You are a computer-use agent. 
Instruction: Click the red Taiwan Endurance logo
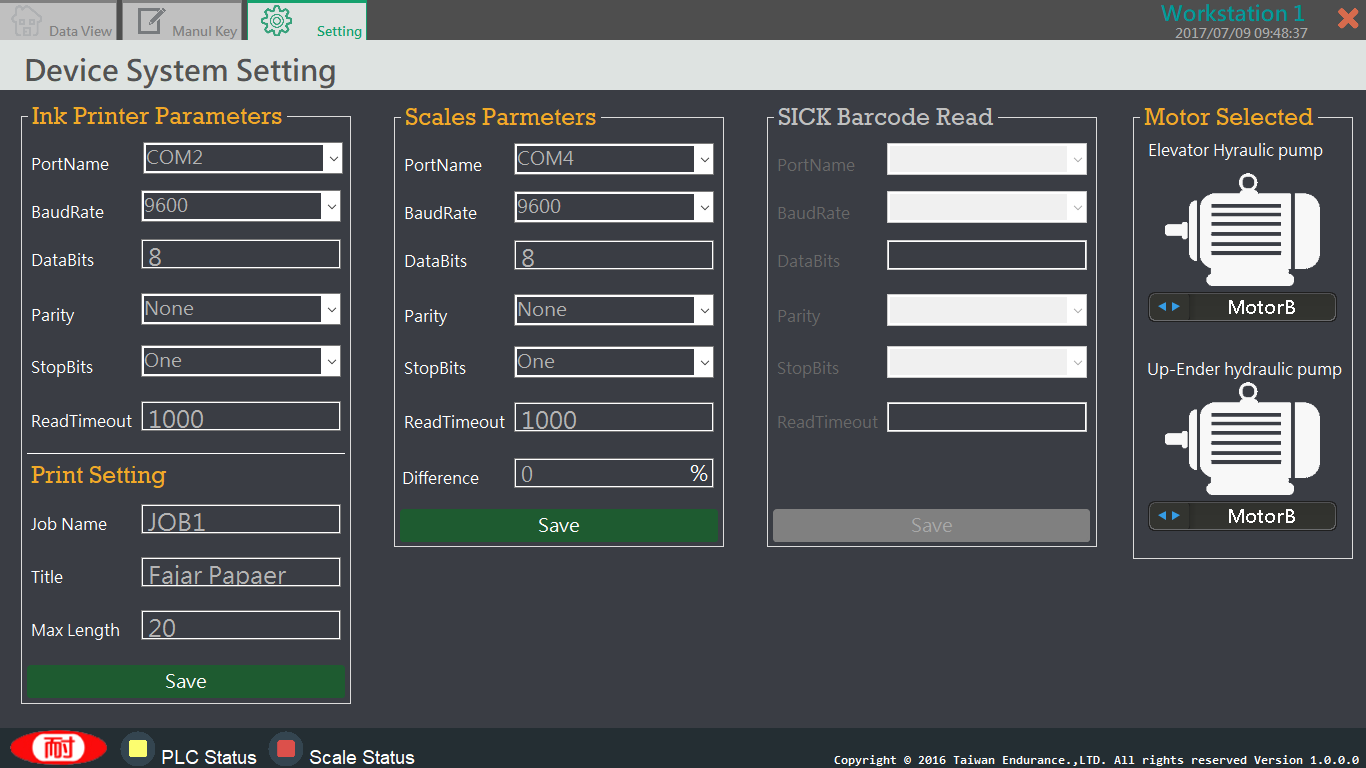coord(58,748)
